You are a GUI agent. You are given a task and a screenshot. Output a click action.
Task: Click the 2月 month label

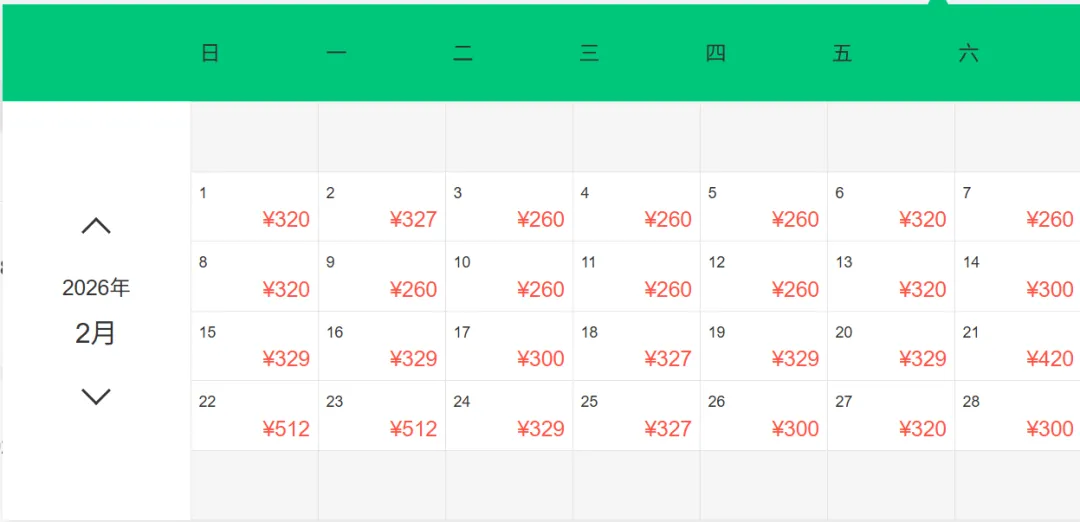[x=95, y=333]
